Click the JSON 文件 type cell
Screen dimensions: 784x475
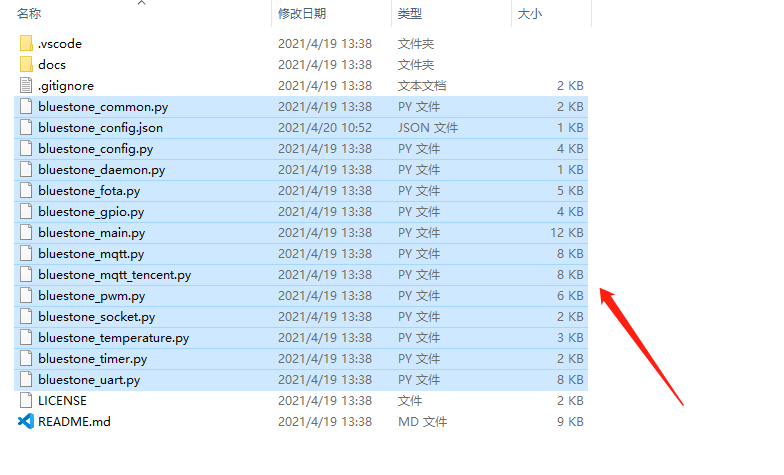coord(428,128)
